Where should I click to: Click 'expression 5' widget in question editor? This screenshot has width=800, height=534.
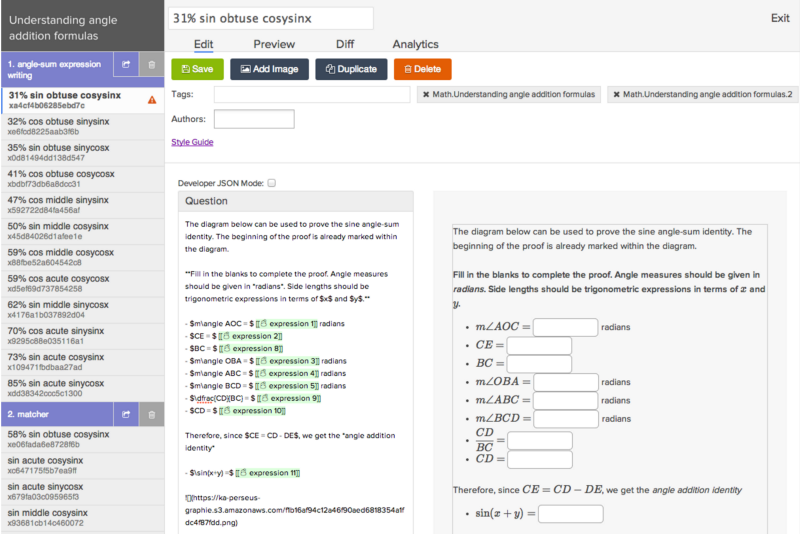click(x=287, y=386)
